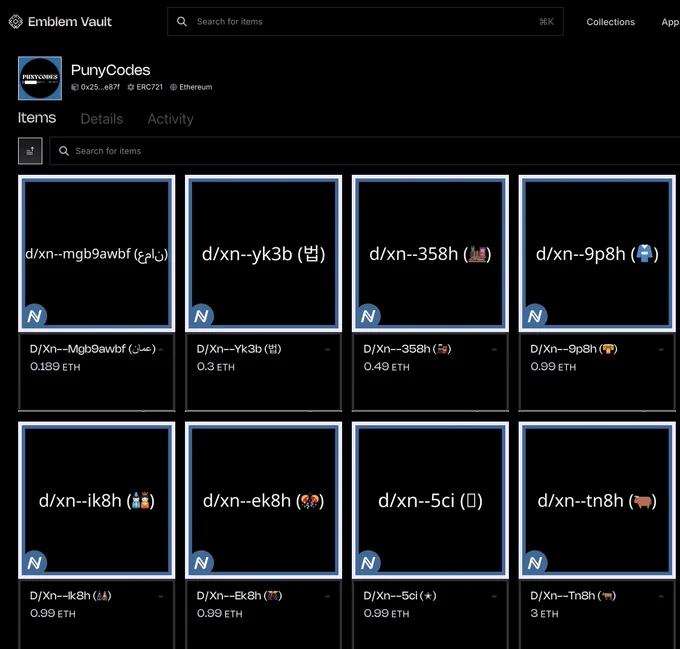Click the 0.49 ETH price

(386, 367)
